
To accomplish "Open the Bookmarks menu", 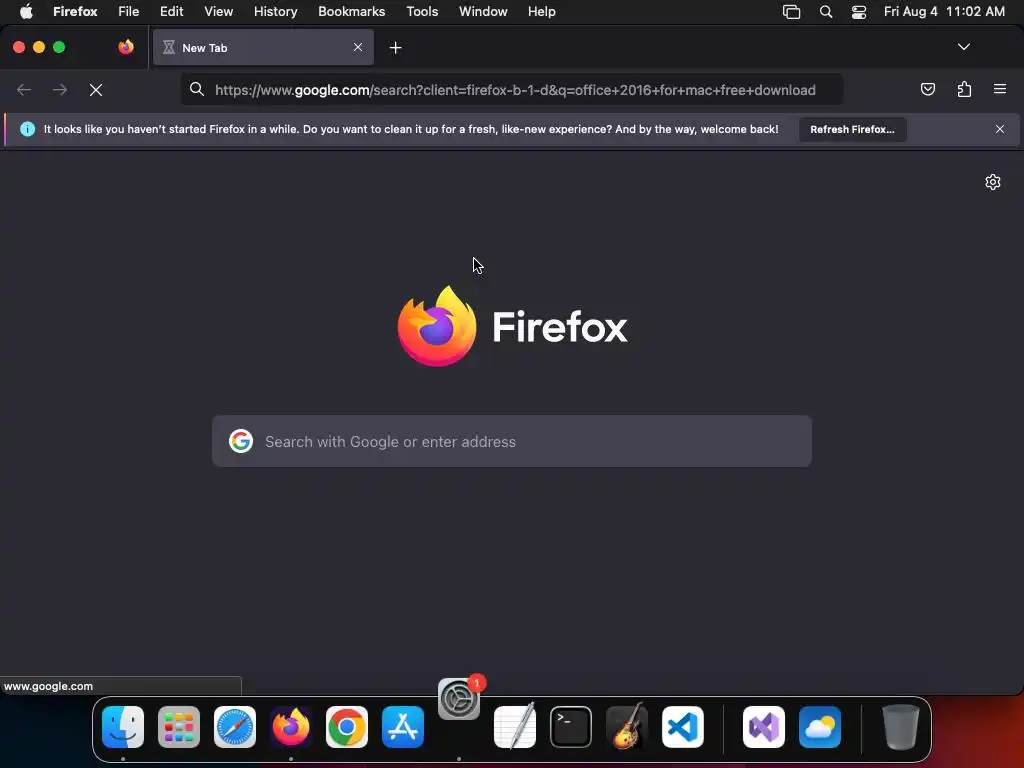I will coord(351,12).
